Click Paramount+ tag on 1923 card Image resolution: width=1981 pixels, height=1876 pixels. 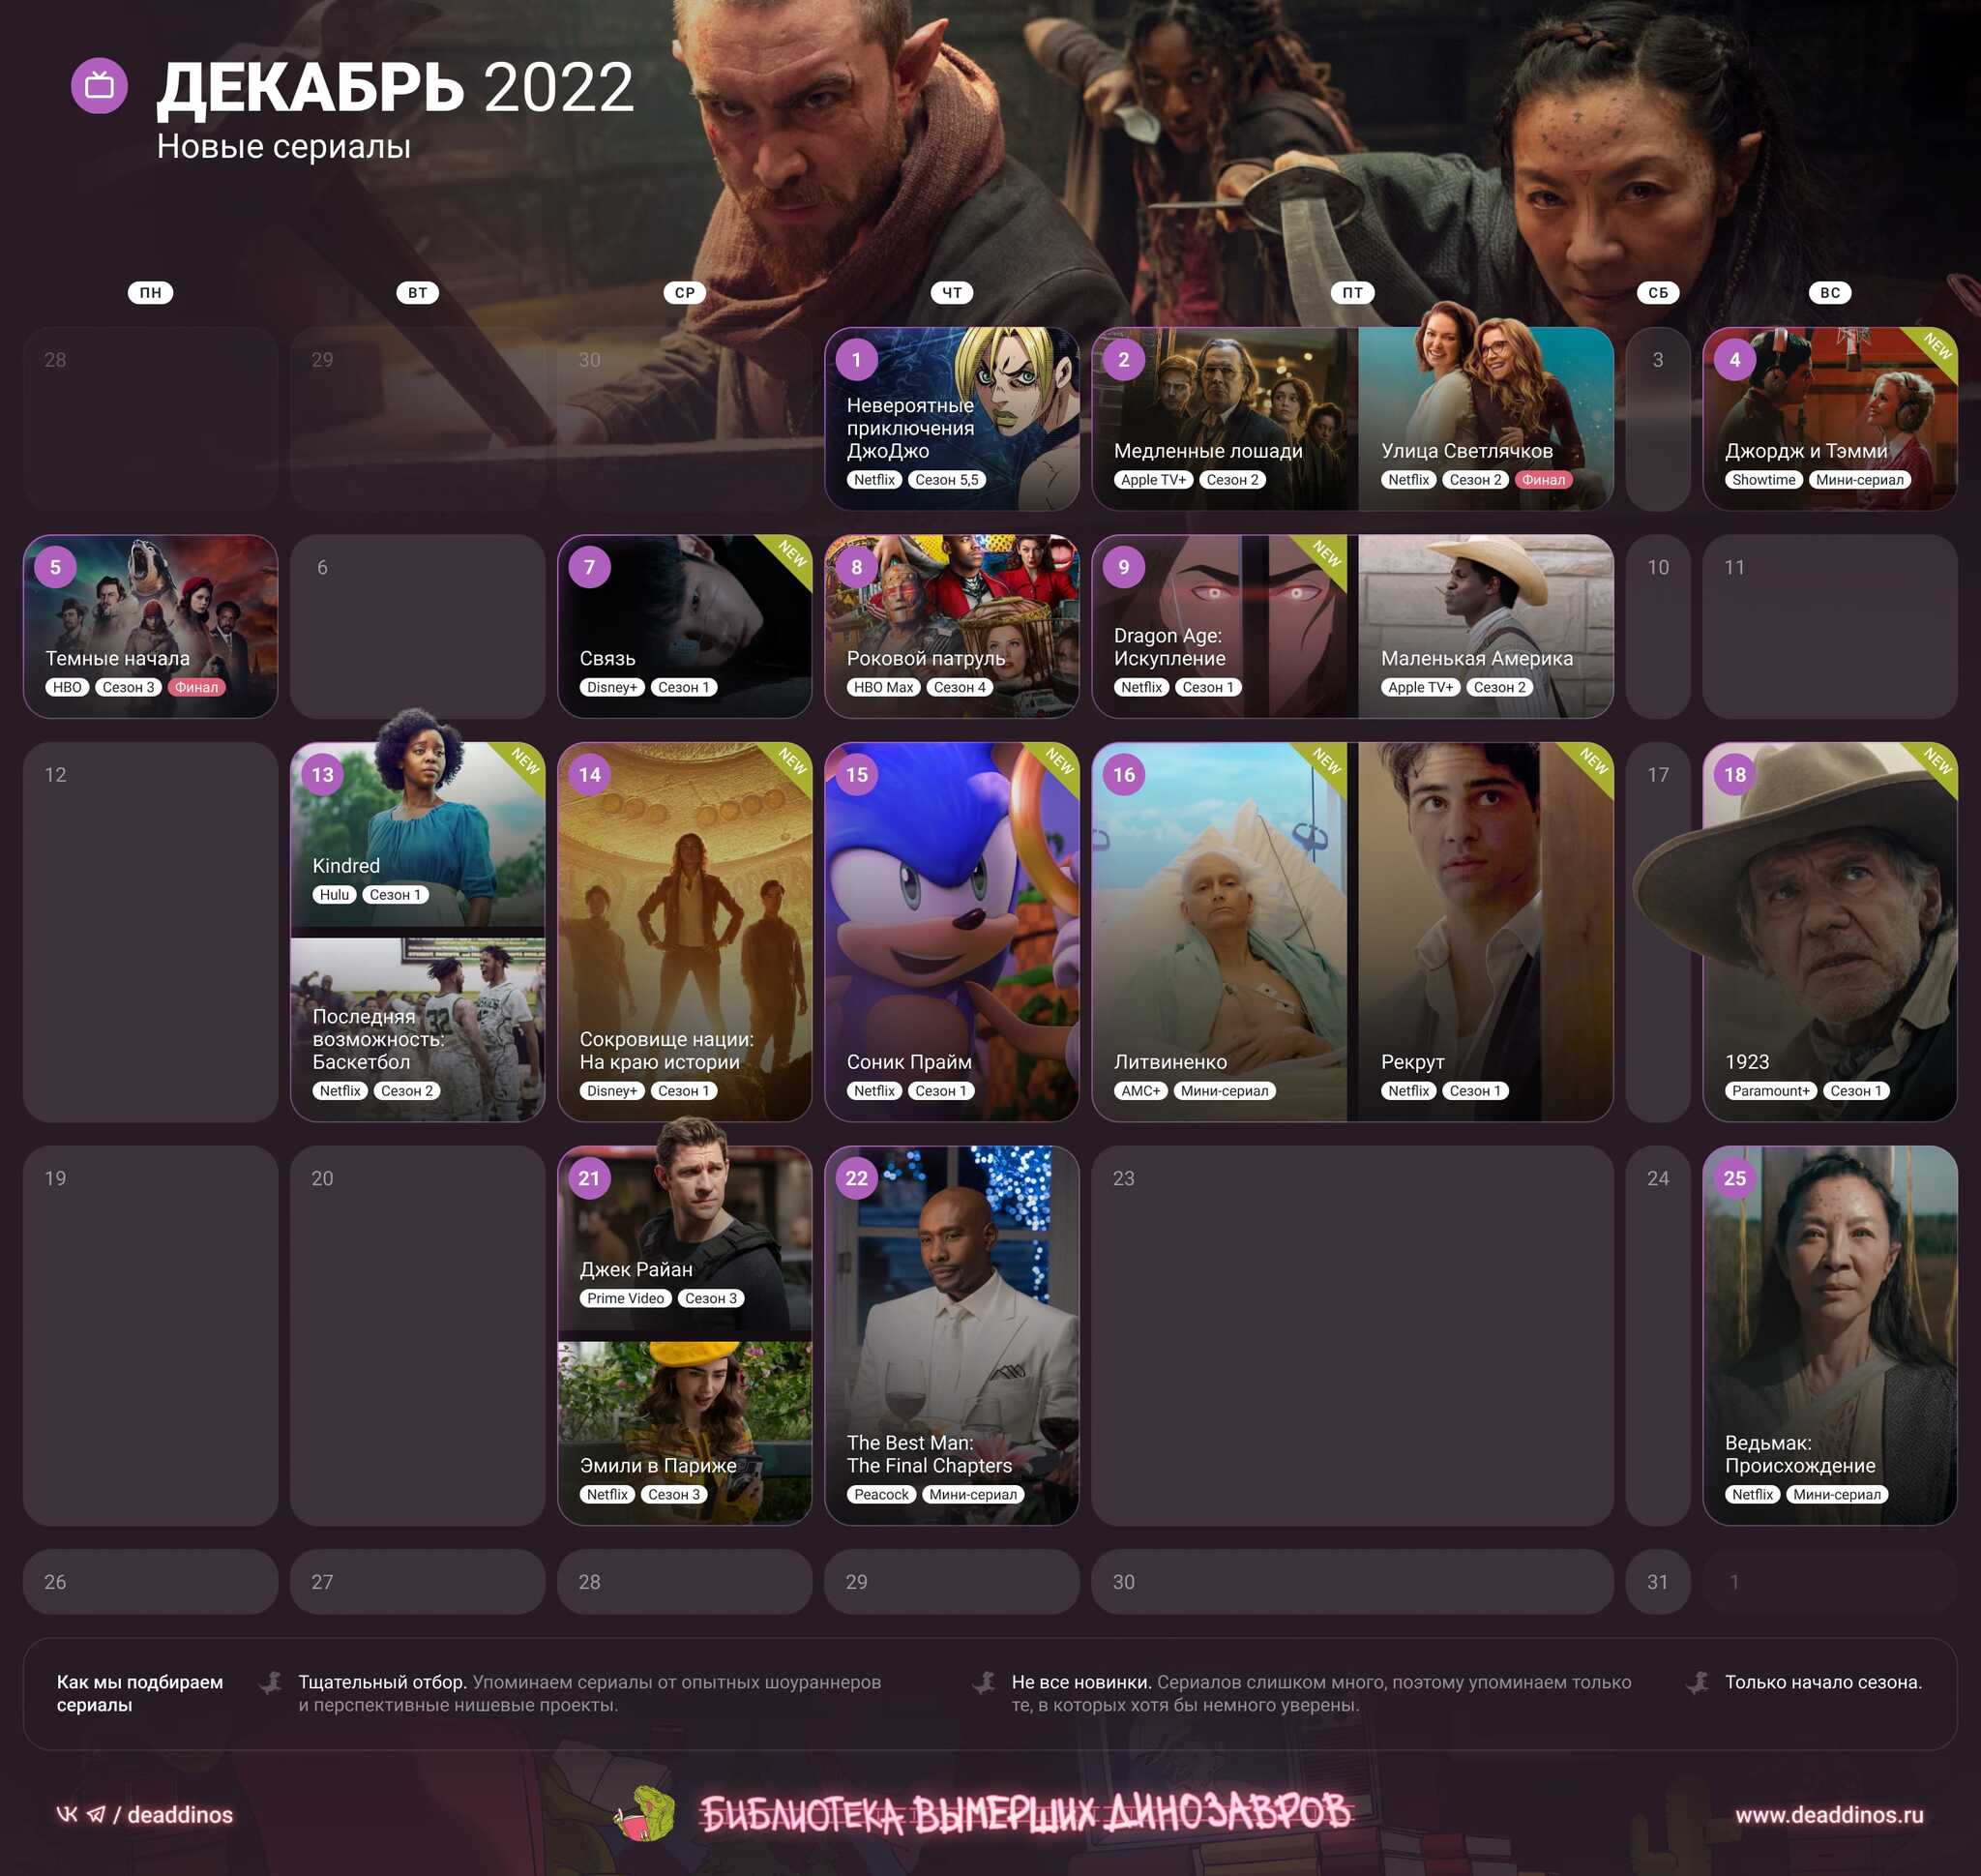pos(1770,1090)
